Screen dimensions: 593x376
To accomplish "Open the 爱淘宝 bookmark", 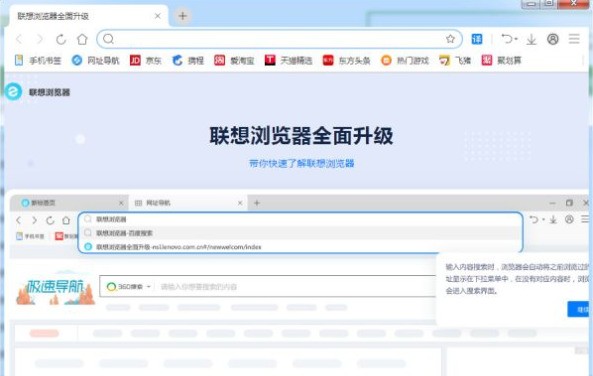I will tap(234, 60).
